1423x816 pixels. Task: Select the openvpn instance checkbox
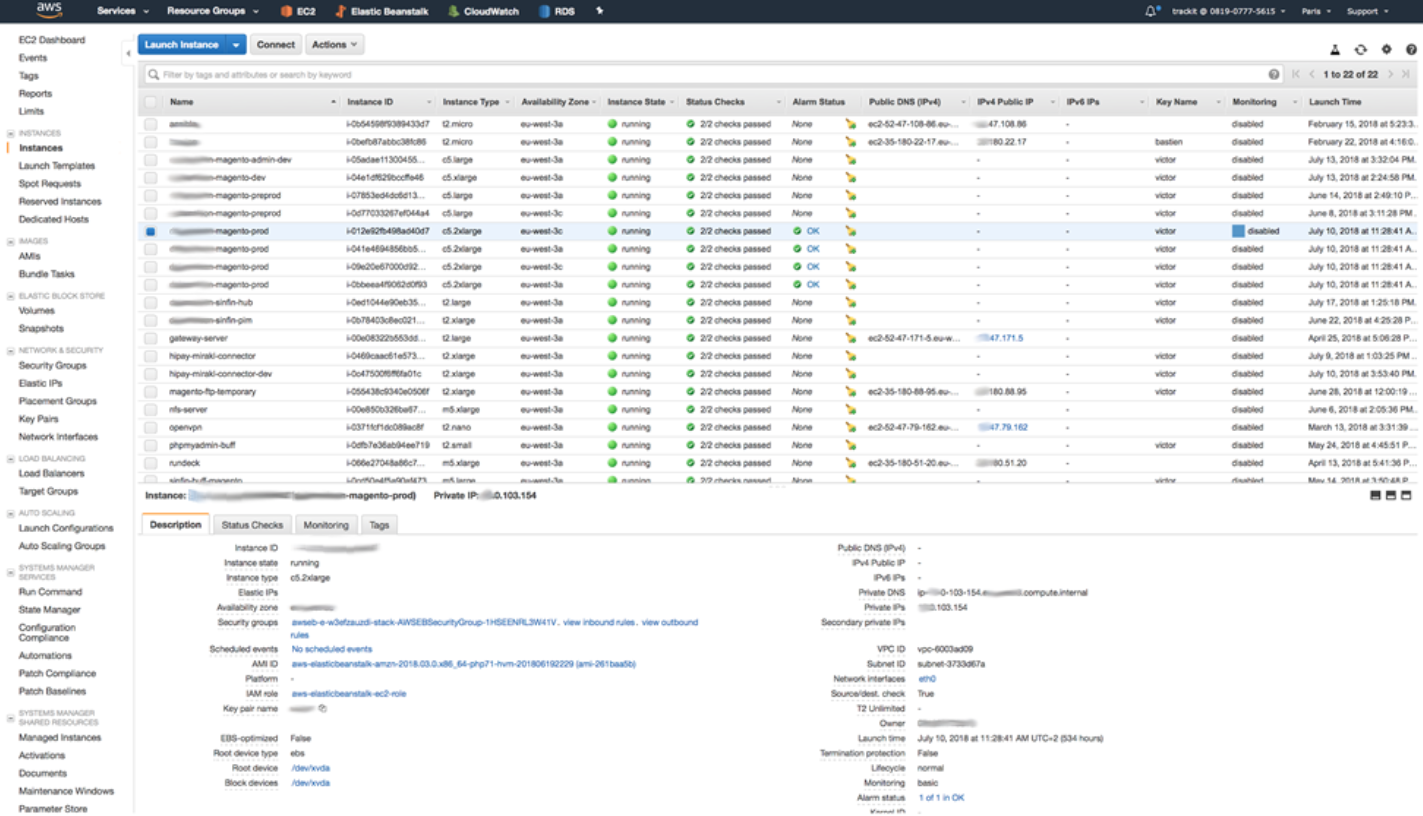[x=150, y=427]
